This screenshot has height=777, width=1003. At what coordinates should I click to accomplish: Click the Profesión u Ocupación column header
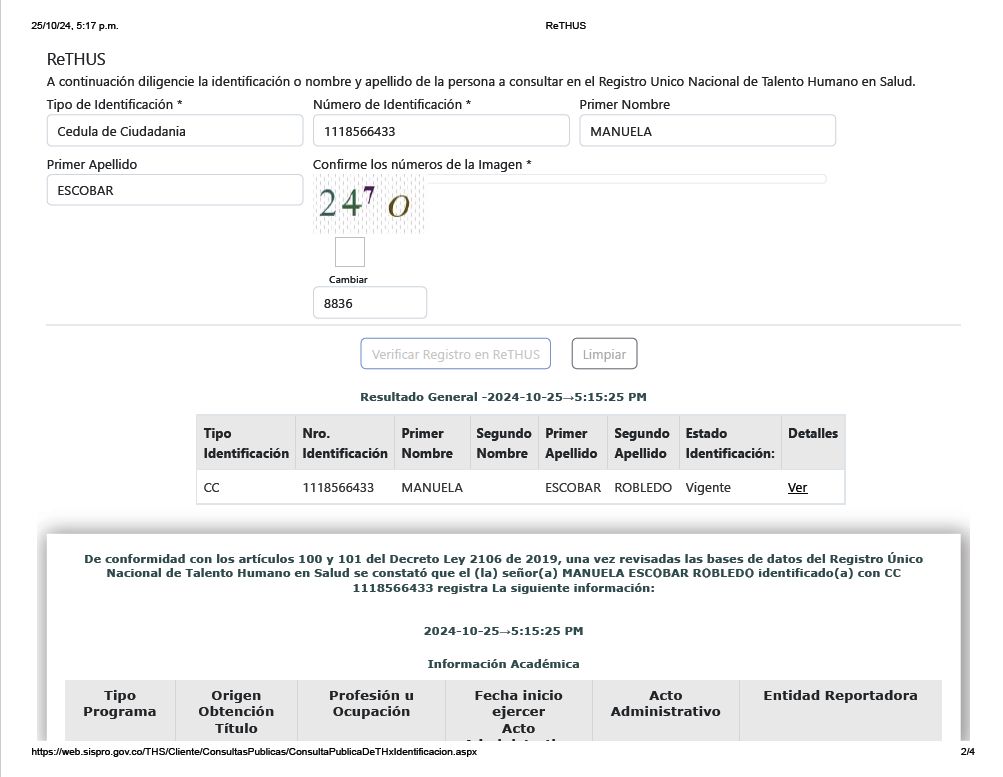(x=371, y=703)
